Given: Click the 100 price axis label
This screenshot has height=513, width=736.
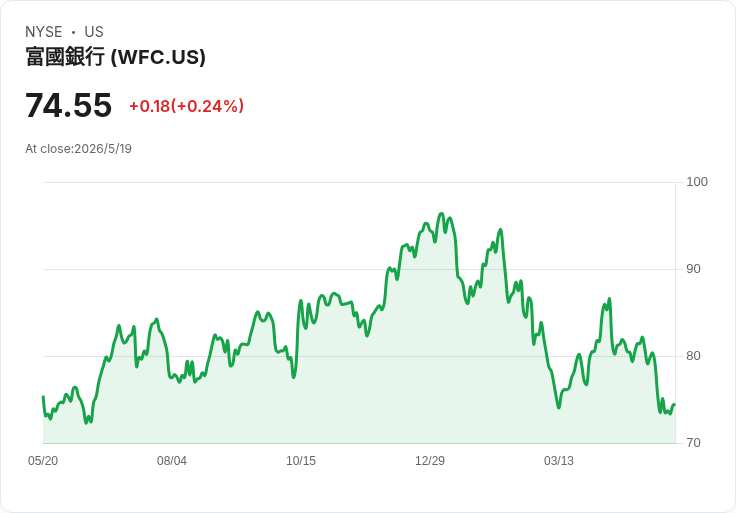Looking at the screenshot, I should [697, 182].
